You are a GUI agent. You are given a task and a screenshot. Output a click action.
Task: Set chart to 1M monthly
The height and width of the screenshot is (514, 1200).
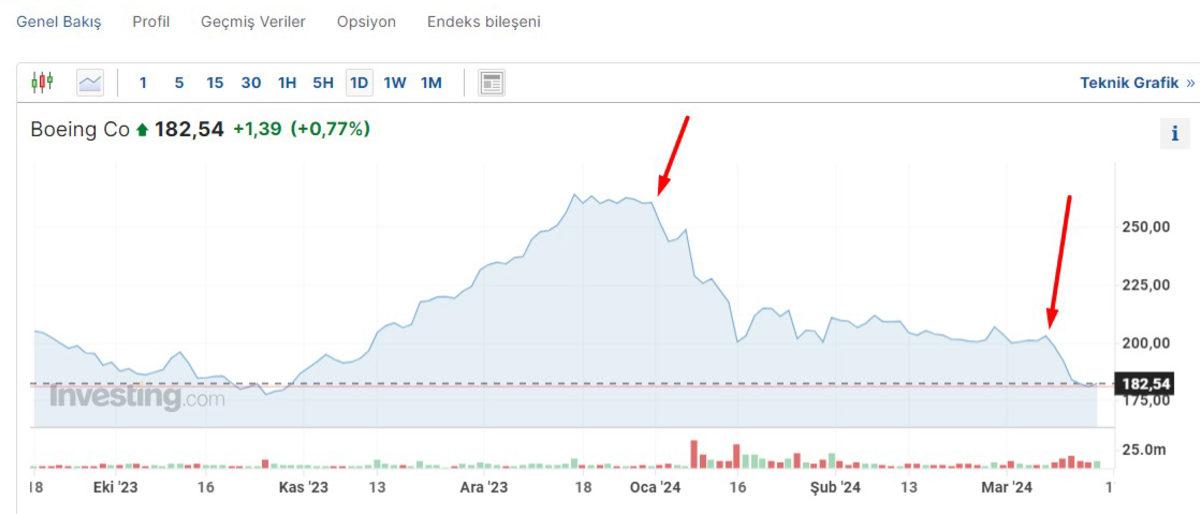coord(431,82)
